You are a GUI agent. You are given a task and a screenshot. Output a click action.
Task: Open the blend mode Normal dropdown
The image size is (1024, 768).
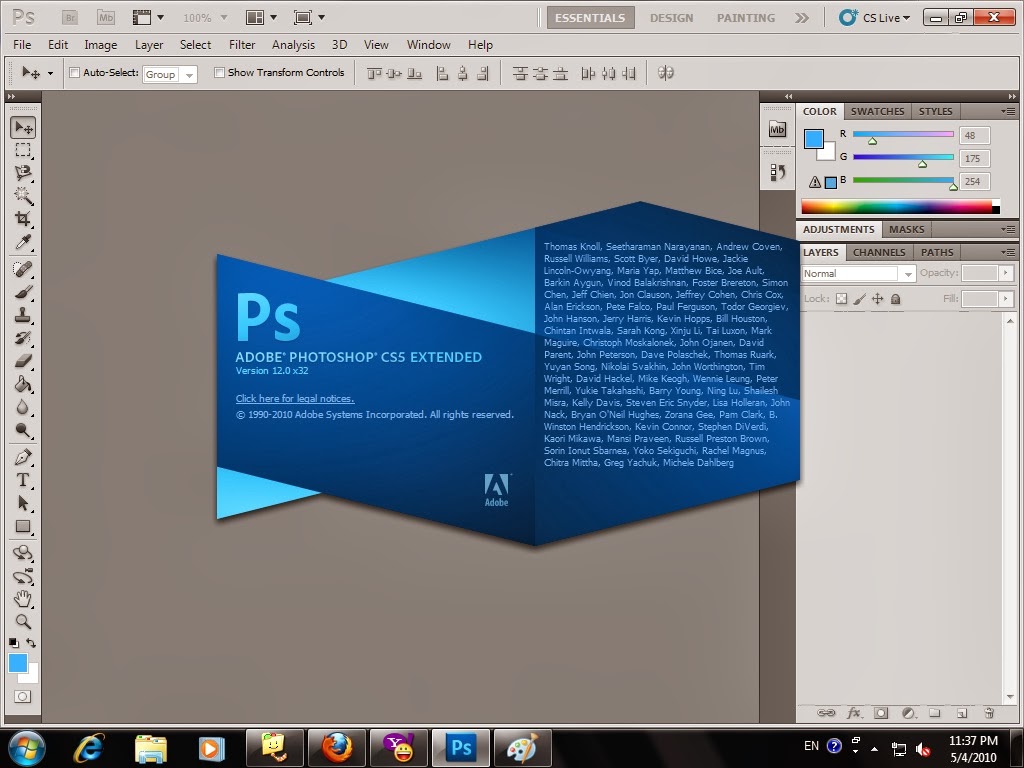(x=858, y=274)
